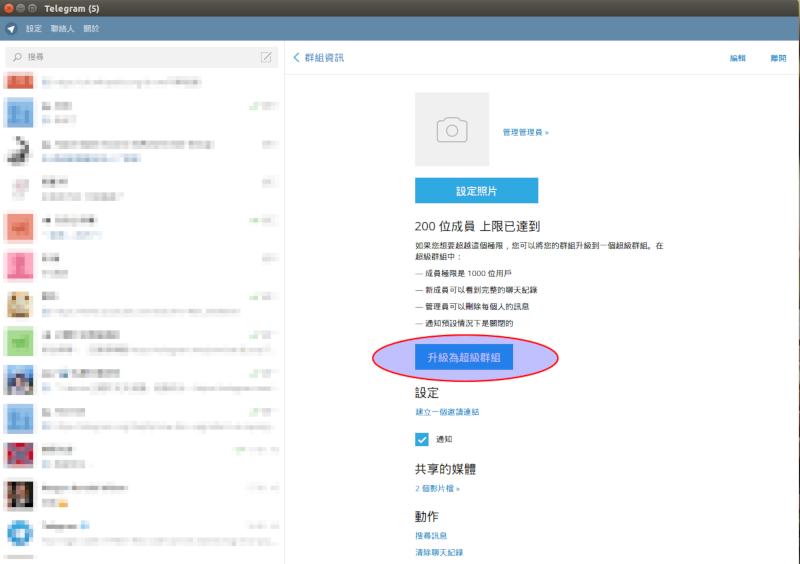This screenshot has height=564, width=800.
Task: Click the Telegram paper plane logo
Action: coord(11,29)
